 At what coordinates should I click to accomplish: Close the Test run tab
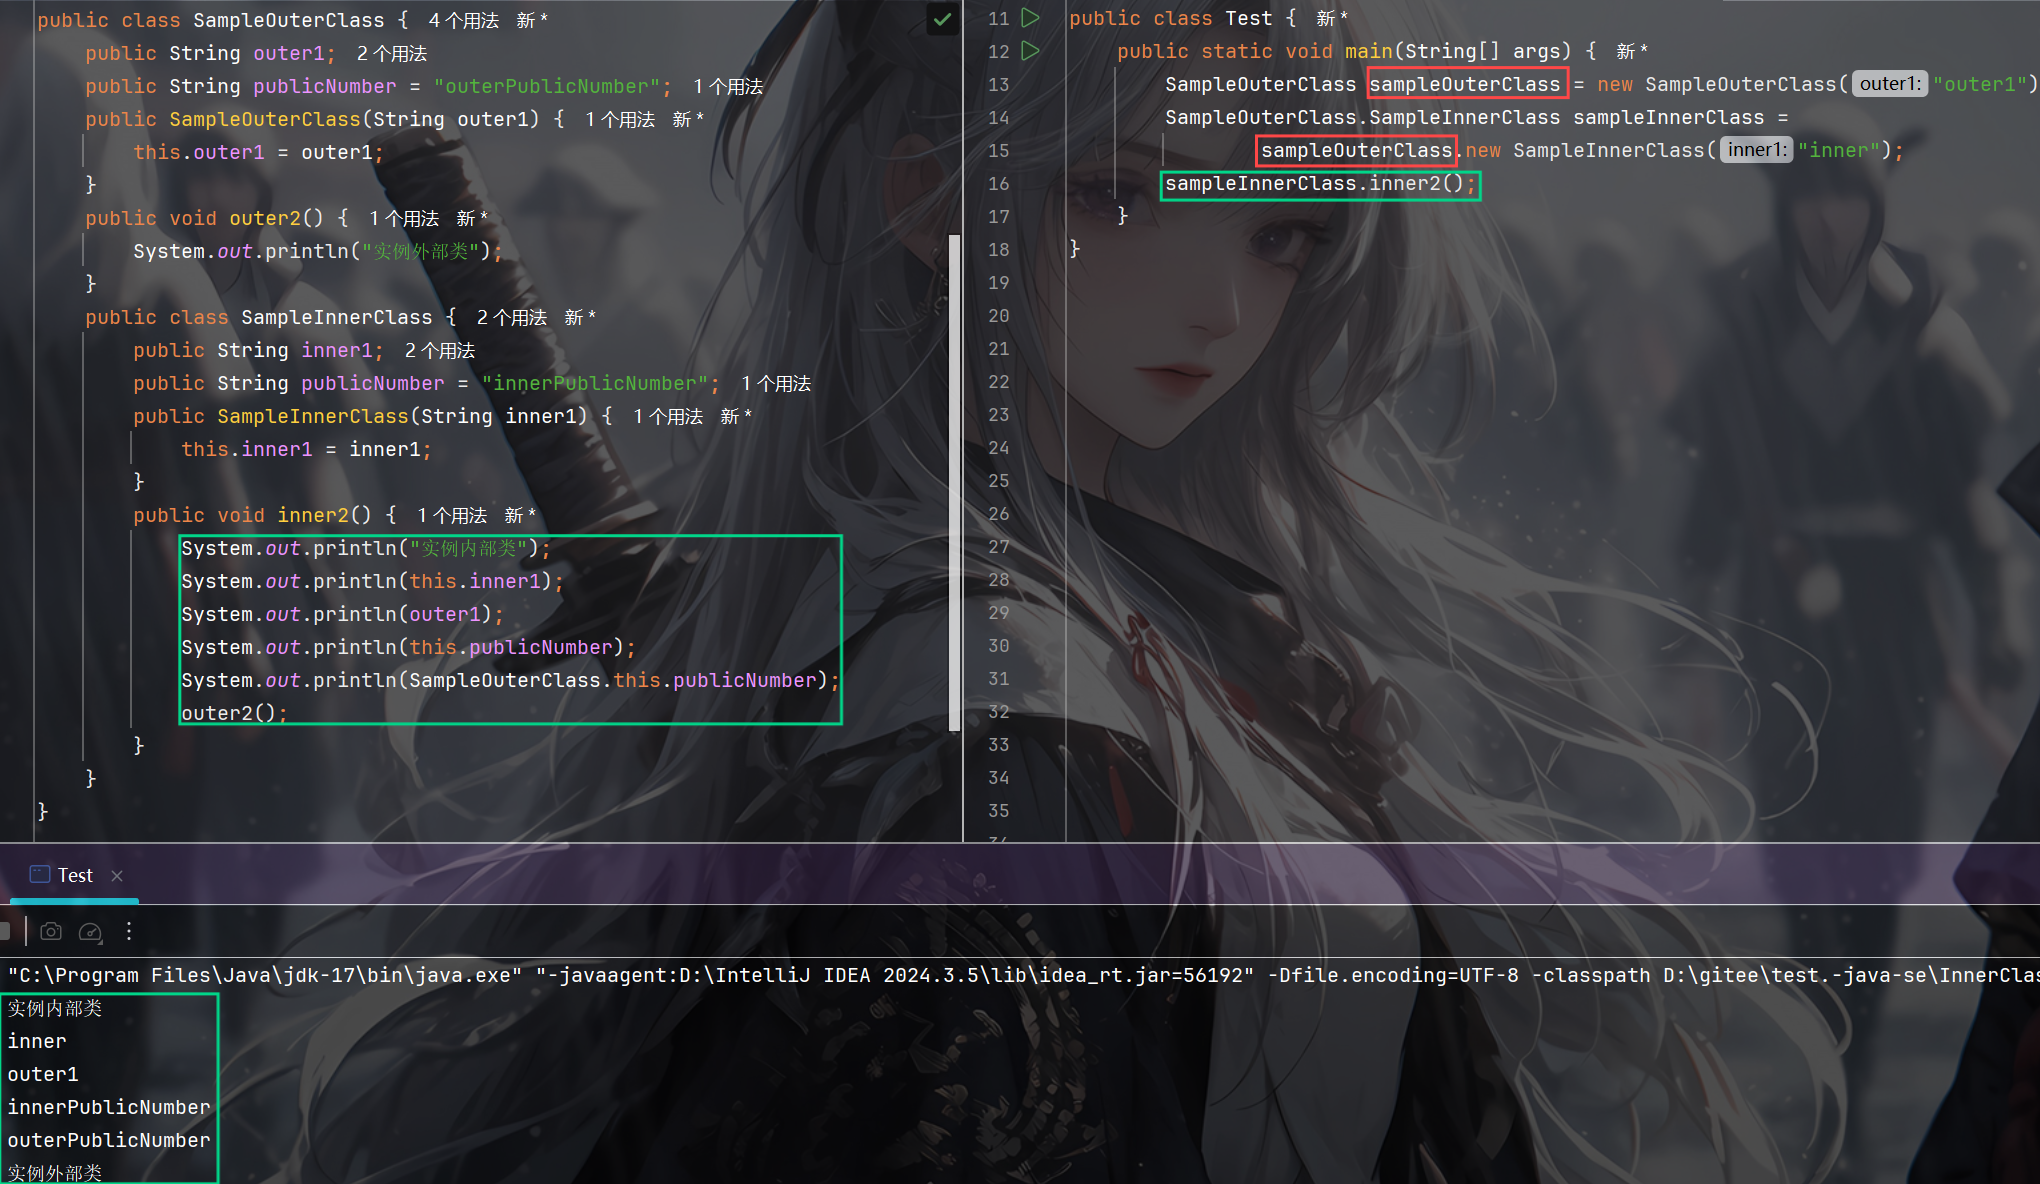[117, 876]
